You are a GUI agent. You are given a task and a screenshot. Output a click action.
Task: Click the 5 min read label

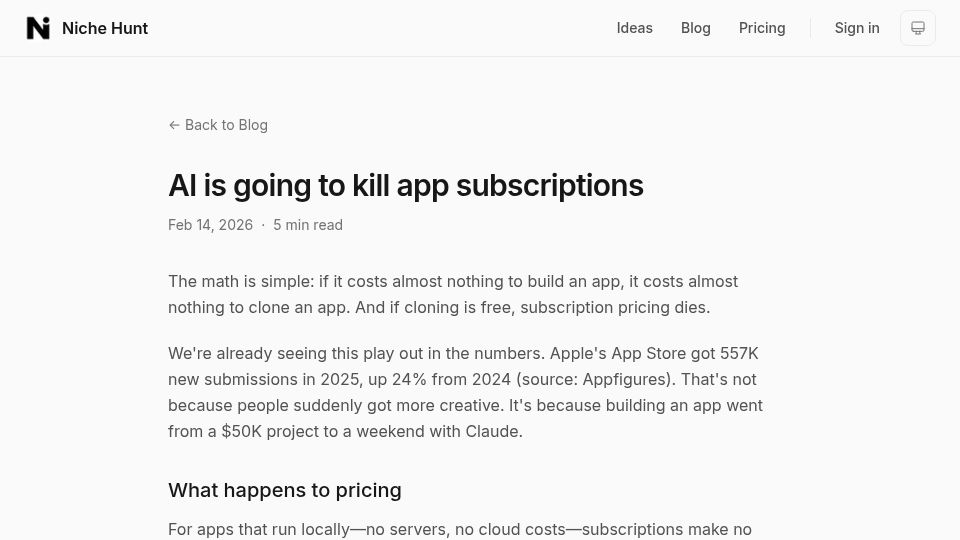308,225
